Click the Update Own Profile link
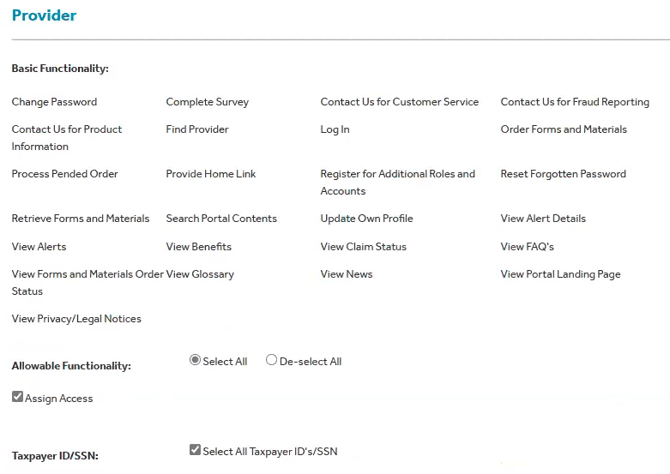This screenshot has width=670, height=474. click(366, 218)
